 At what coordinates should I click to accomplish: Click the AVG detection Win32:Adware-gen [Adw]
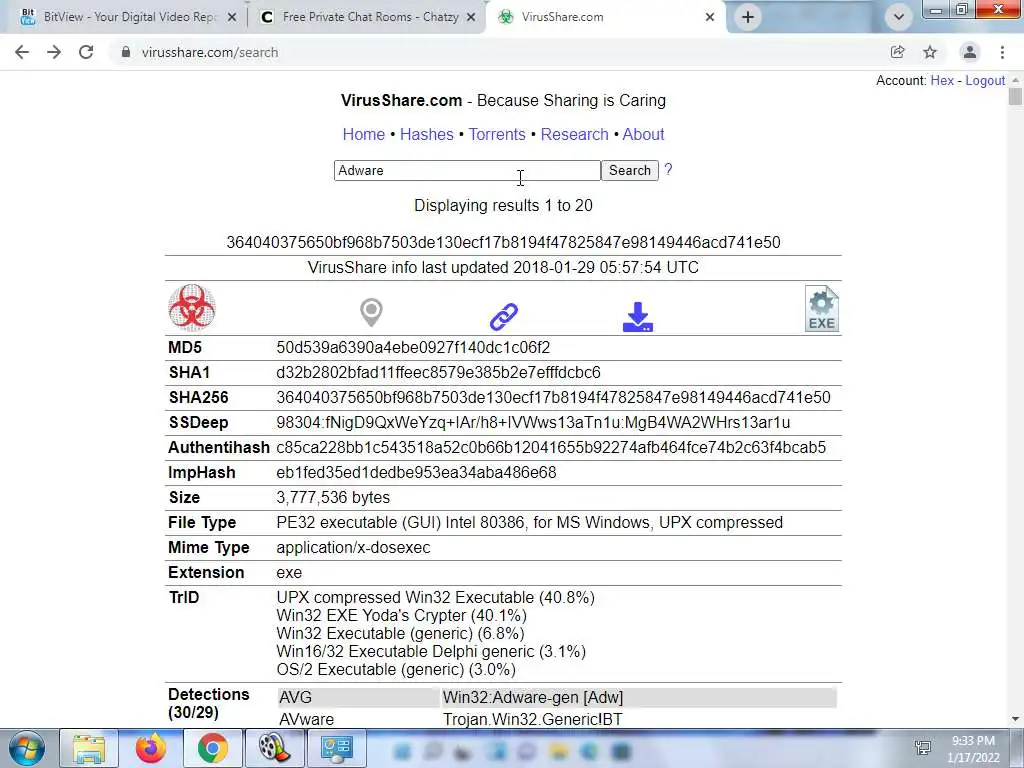[533, 697]
